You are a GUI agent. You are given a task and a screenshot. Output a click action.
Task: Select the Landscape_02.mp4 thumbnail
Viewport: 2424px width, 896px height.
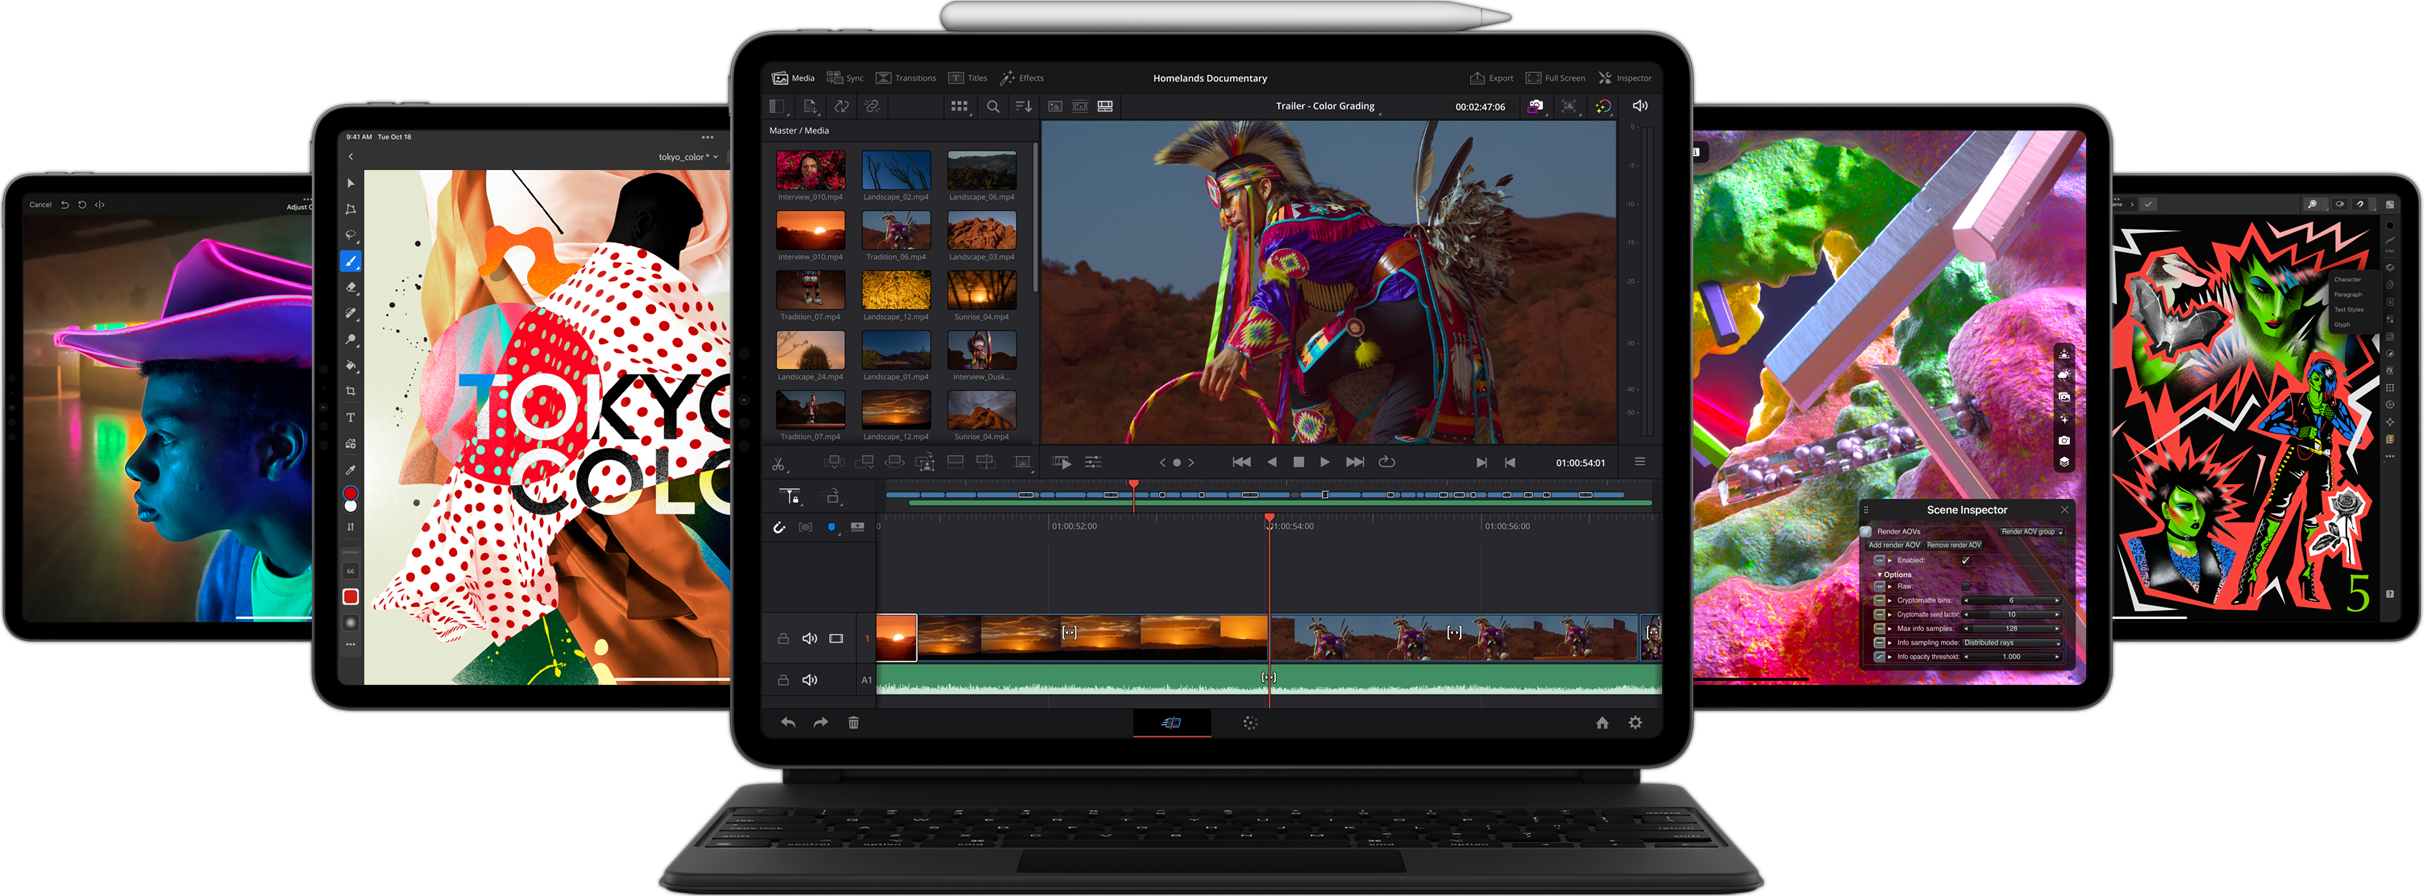click(x=896, y=171)
